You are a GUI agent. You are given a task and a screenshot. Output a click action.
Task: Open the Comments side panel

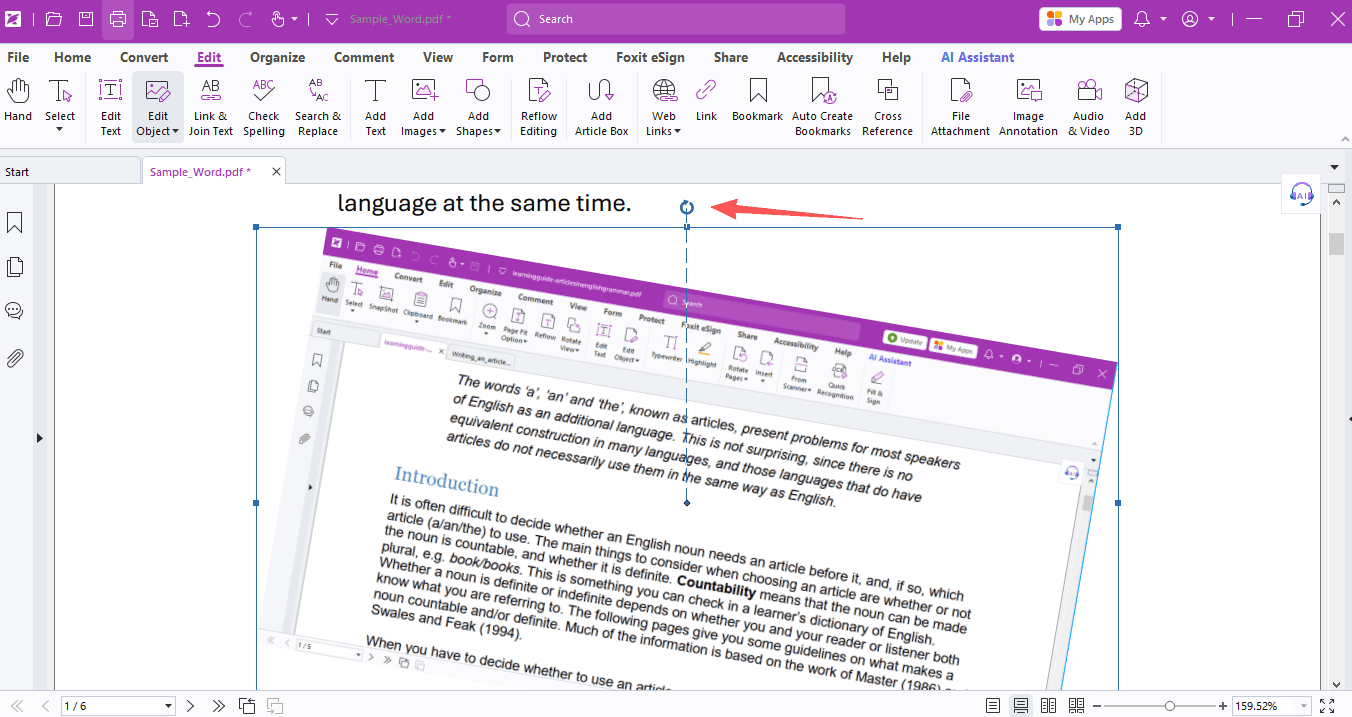tap(15, 311)
